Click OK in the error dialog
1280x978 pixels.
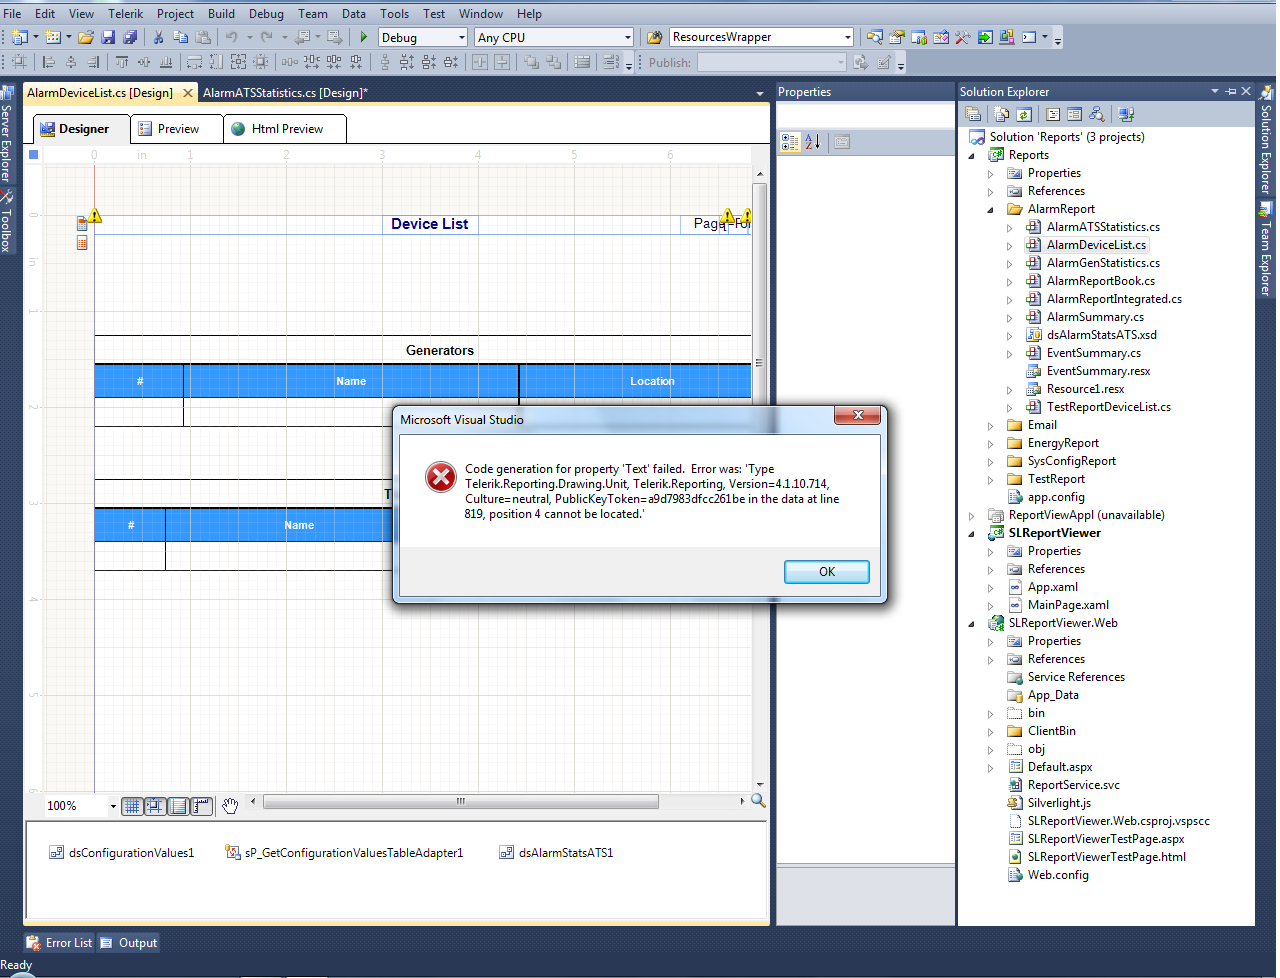pyautogui.click(x=827, y=572)
